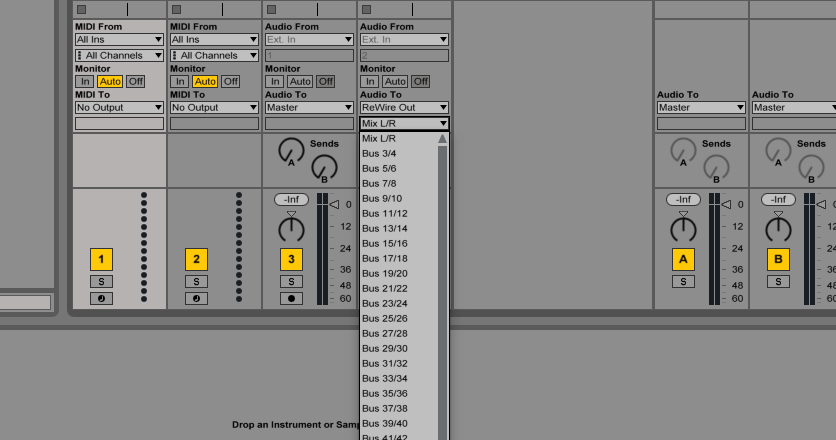Open track 4 Audio From Ext. In dropdown
This screenshot has width=836, height=440.
click(x=404, y=39)
